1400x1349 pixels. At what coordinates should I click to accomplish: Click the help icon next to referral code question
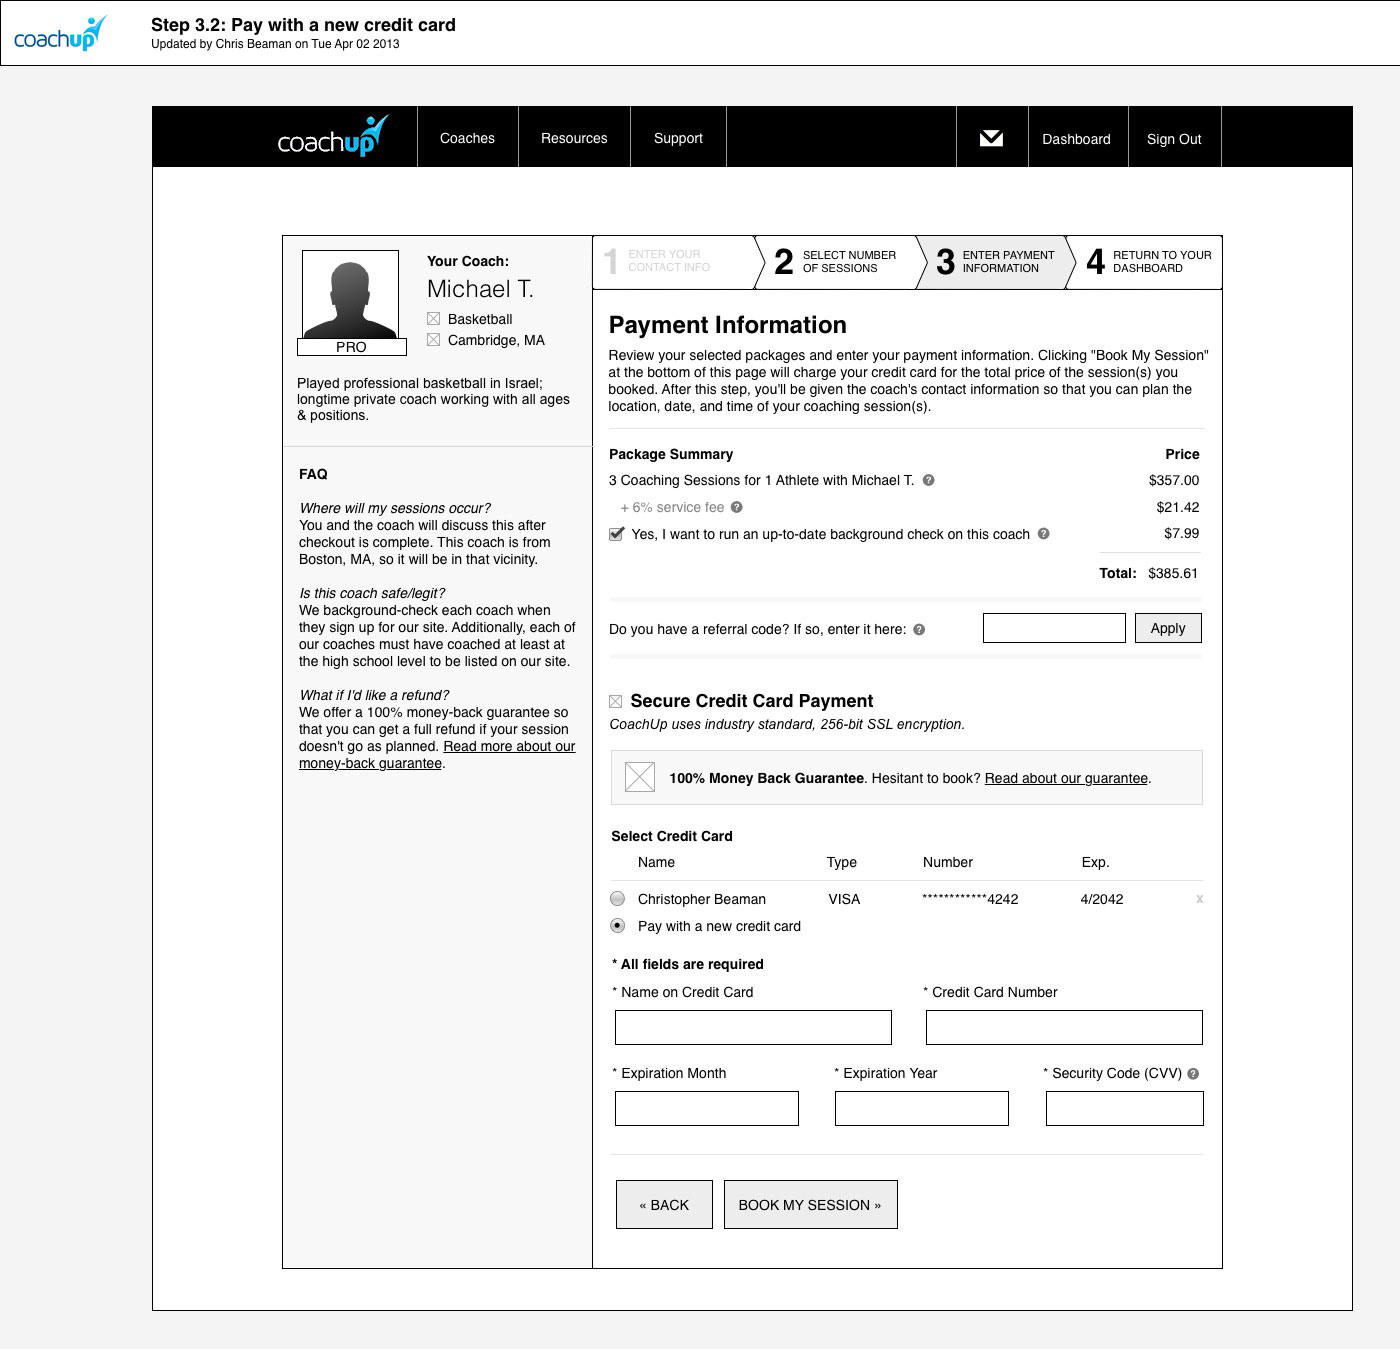click(919, 629)
